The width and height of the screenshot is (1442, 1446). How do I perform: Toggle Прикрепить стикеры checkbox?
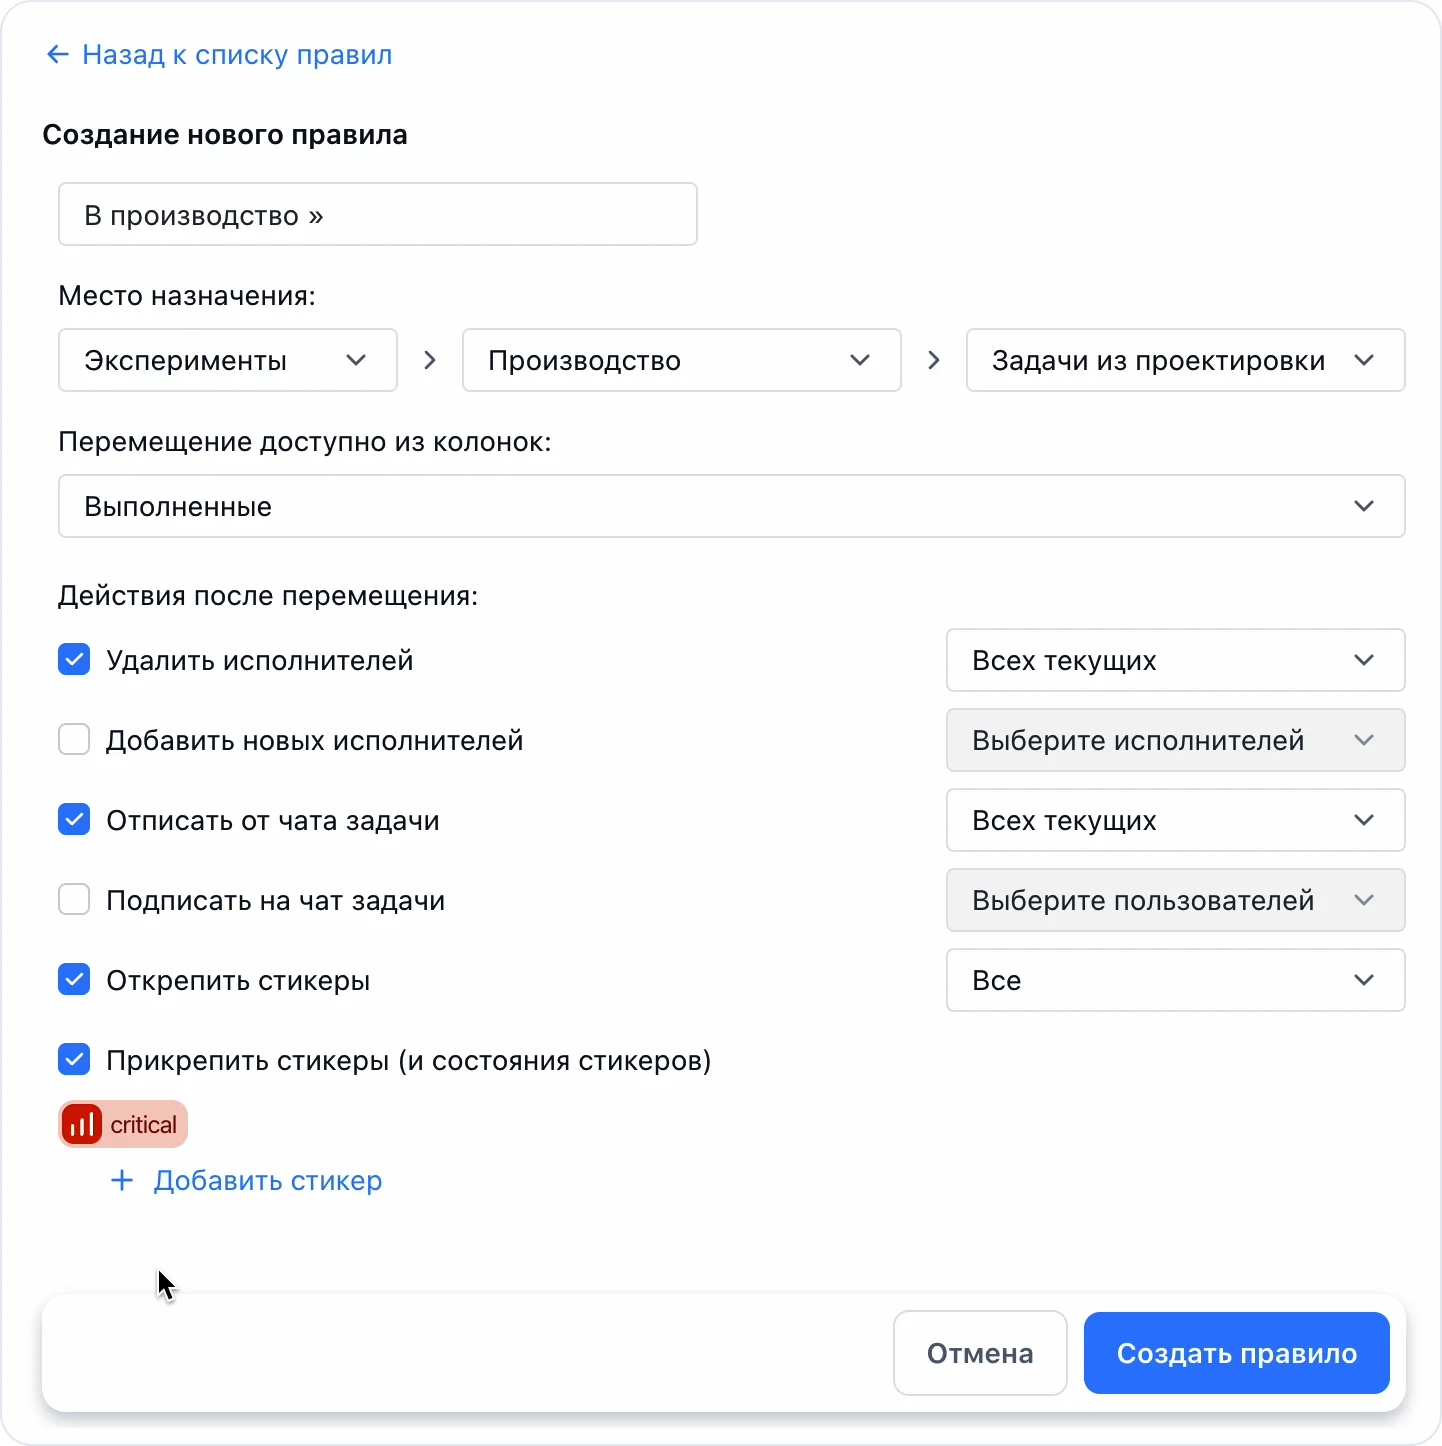[x=74, y=1060]
